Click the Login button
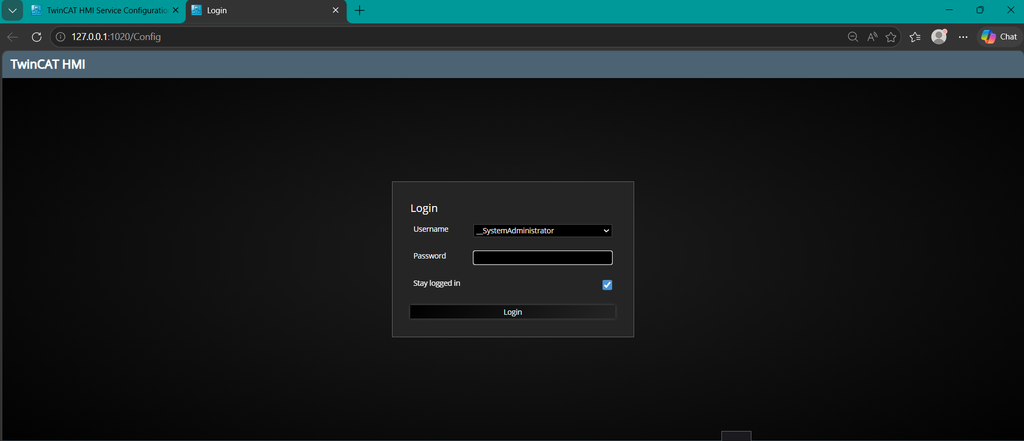1024x441 pixels. coord(513,312)
